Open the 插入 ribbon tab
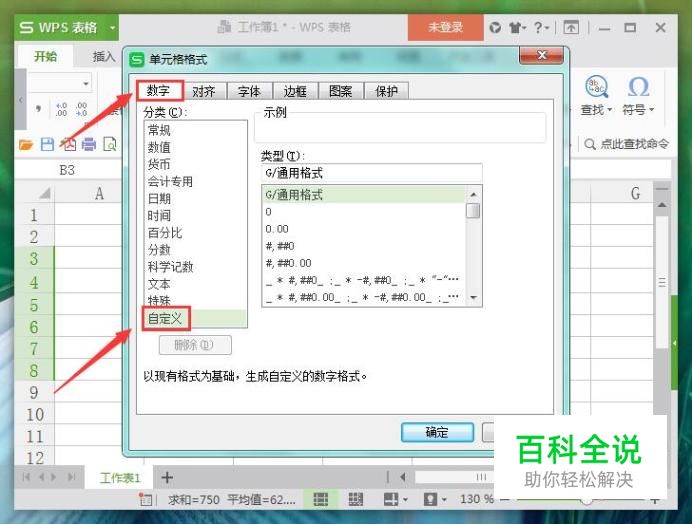The width and height of the screenshot is (692, 524). point(104,57)
